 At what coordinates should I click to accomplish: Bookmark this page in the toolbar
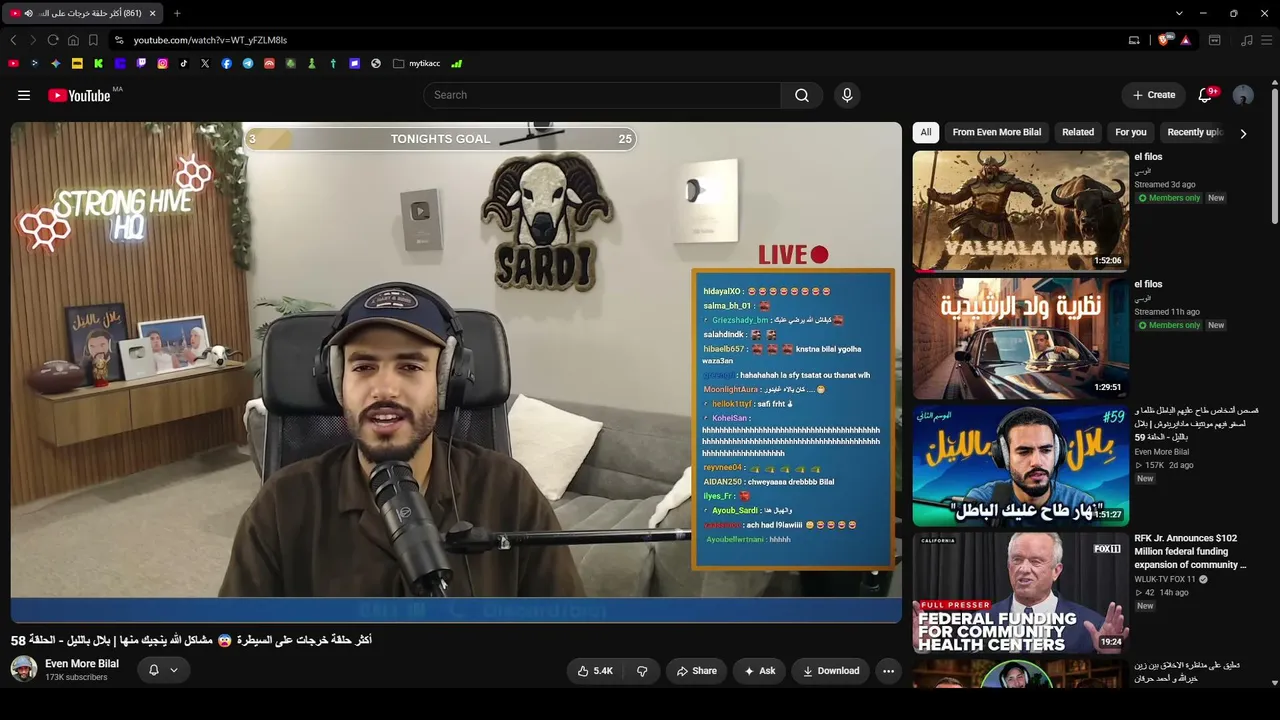point(93,40)
